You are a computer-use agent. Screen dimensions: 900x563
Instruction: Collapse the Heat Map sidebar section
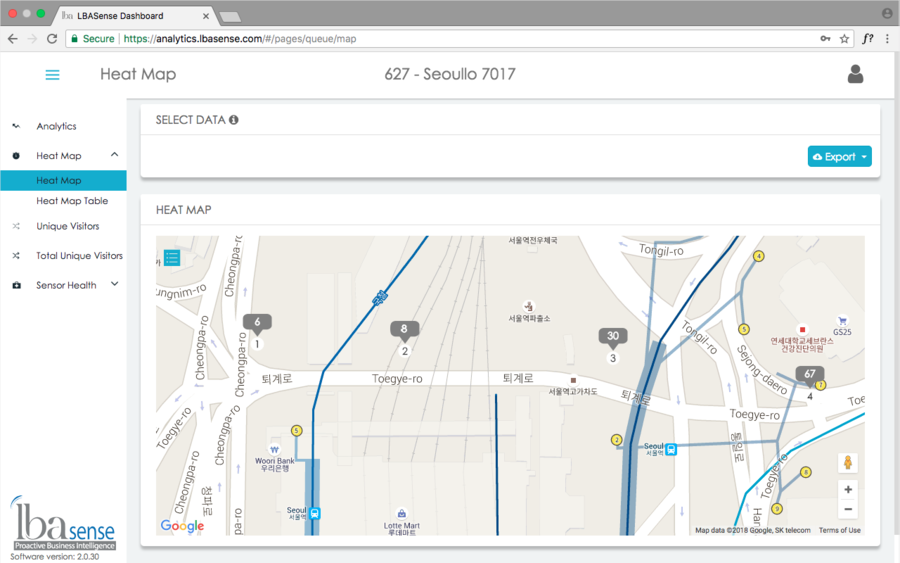(x=114, y=155)
